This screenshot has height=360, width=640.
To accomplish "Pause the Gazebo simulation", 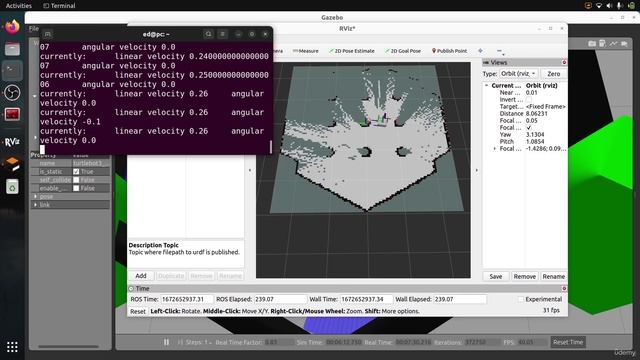I will click(x=167, y=342).
